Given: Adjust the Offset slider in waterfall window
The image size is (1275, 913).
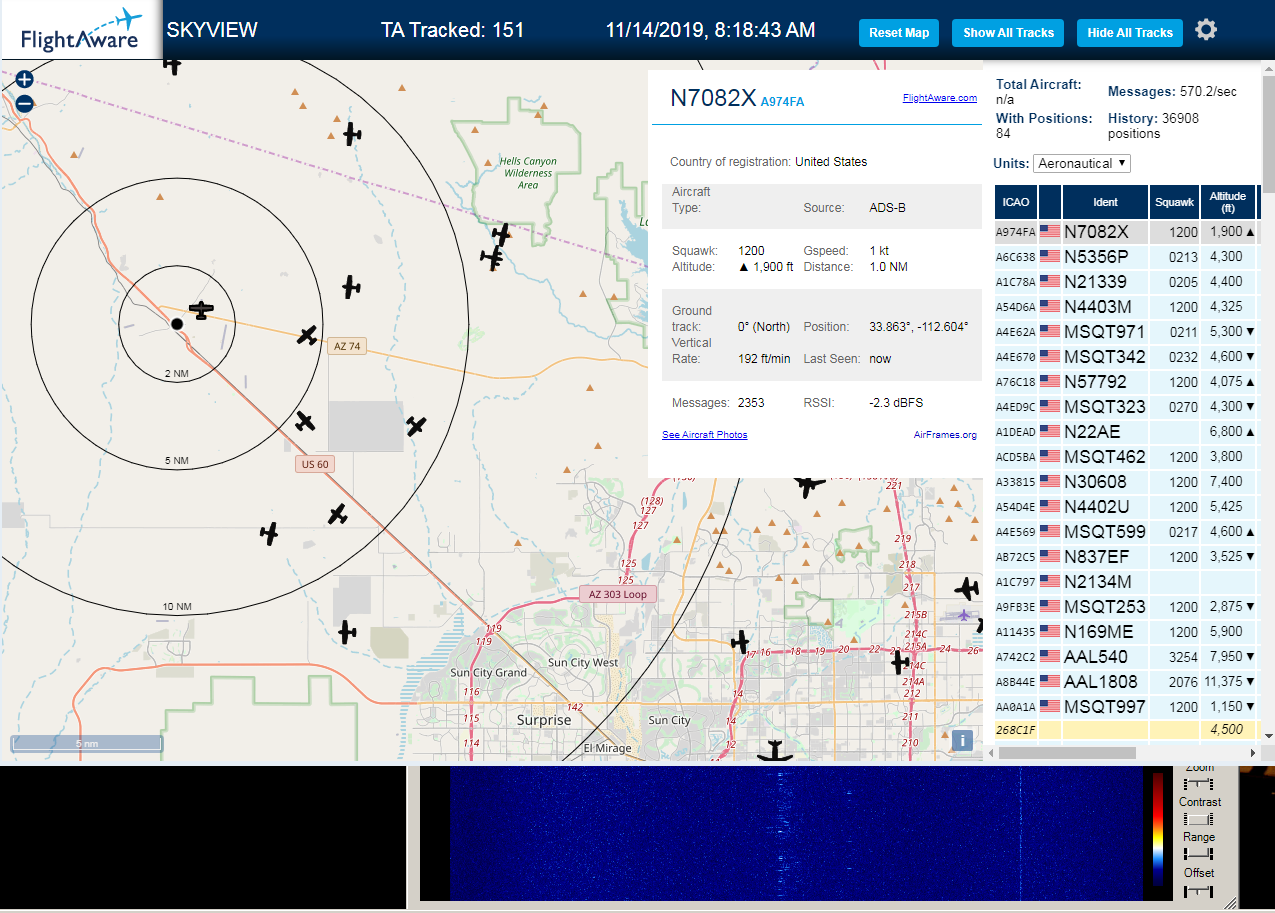Looking at the screenshot, I should pyautogui.click(x=1198, y=889).
